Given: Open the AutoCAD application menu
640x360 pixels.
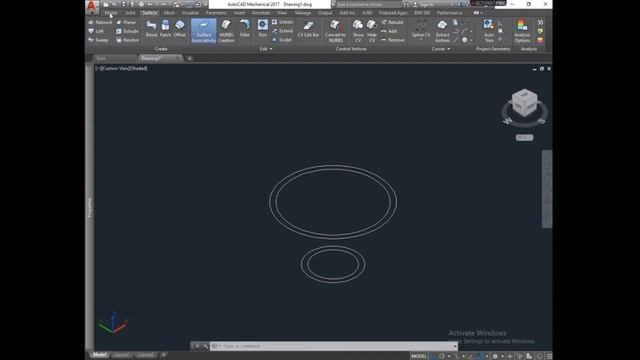Looking at the screenshot, I should (x=92, y=7).
